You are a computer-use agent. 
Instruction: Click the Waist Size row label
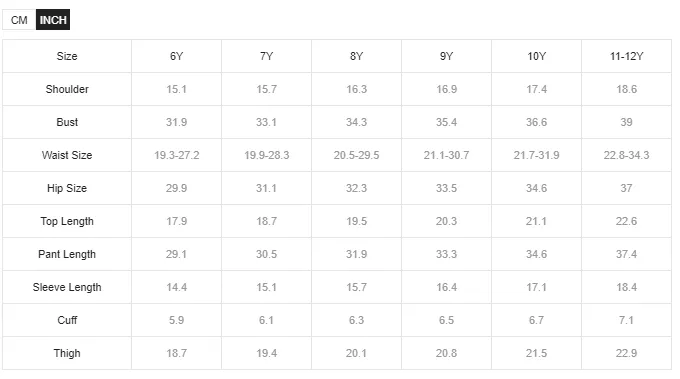(x=67, y=155)
